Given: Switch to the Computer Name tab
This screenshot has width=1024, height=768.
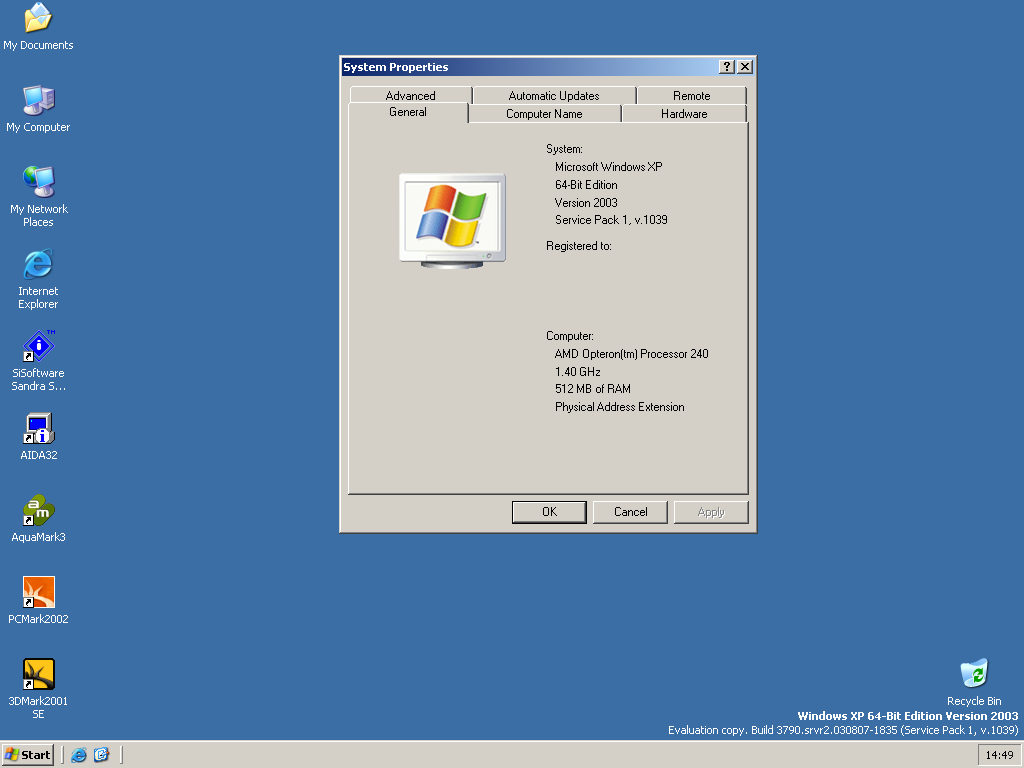Looking at the screenshot, I should [x=544, y=114].
